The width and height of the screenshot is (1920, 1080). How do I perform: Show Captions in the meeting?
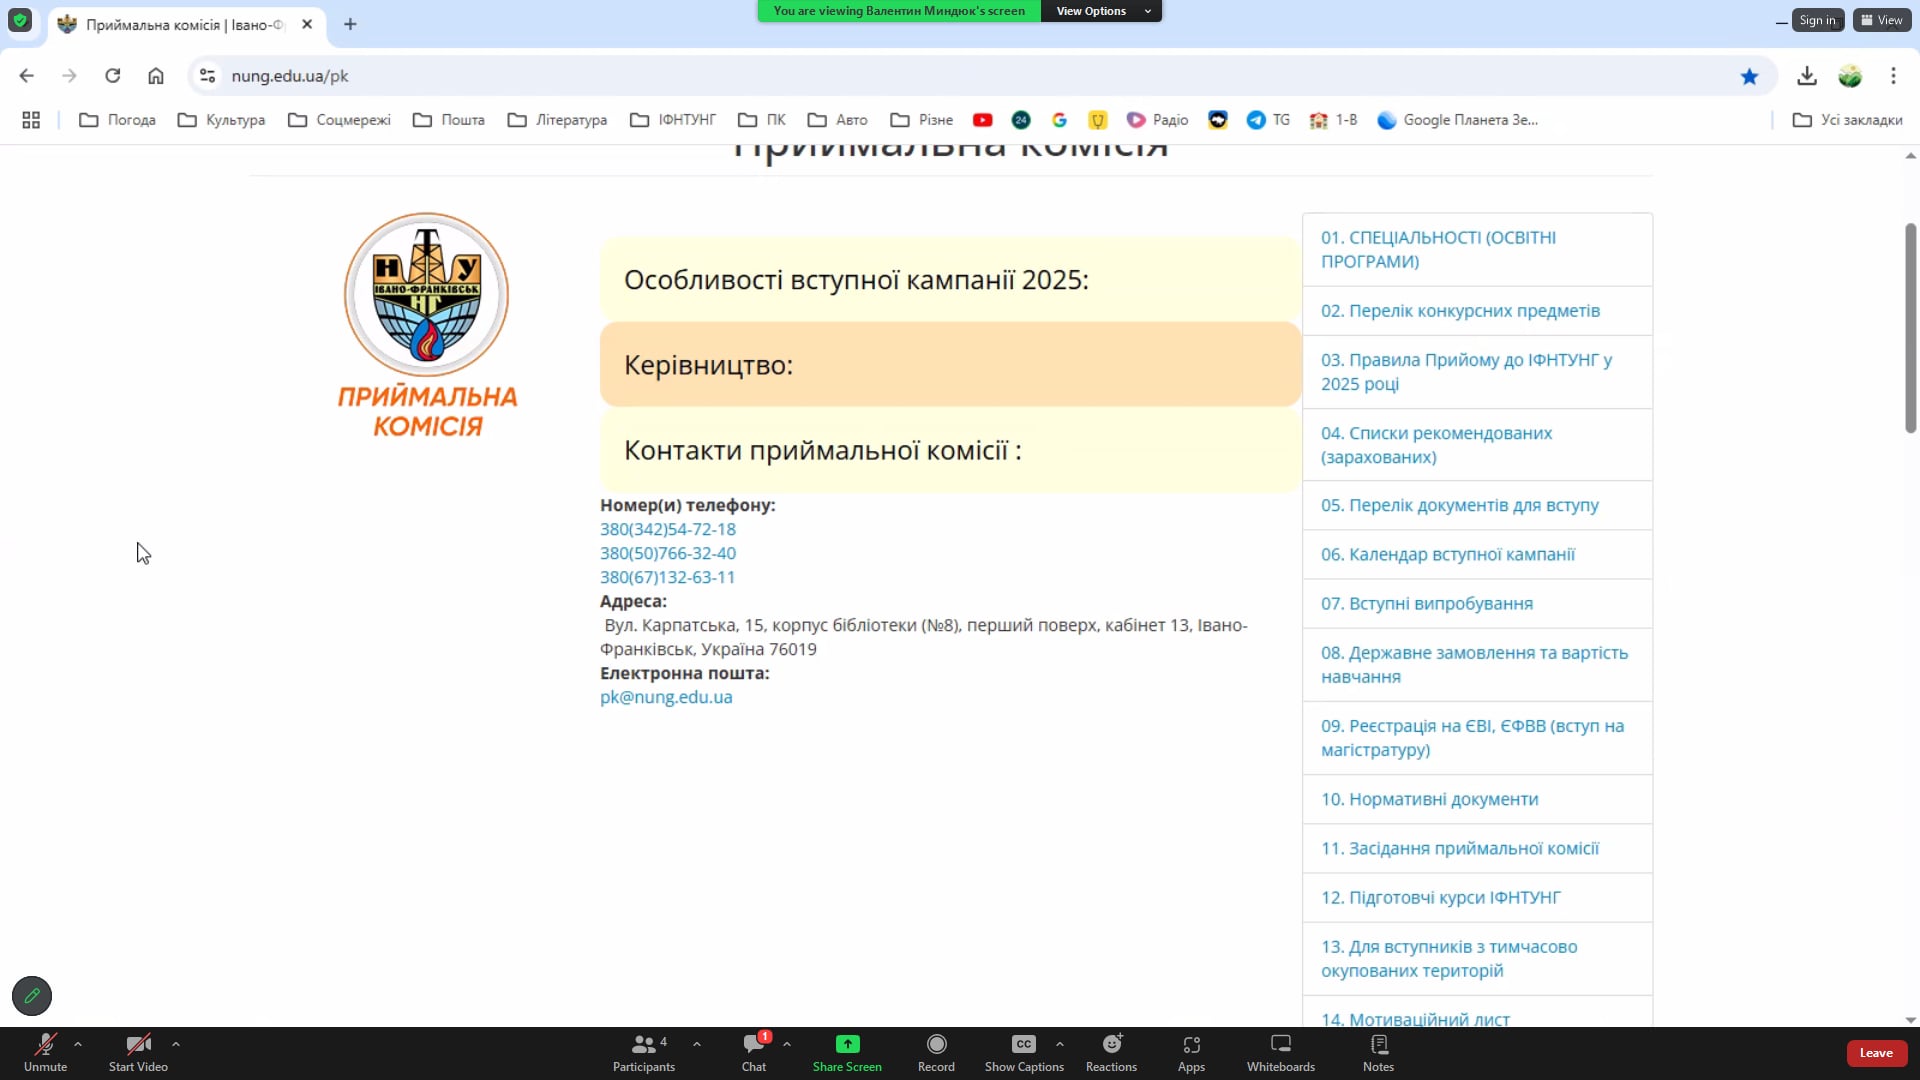(x=1024, y=1053)
